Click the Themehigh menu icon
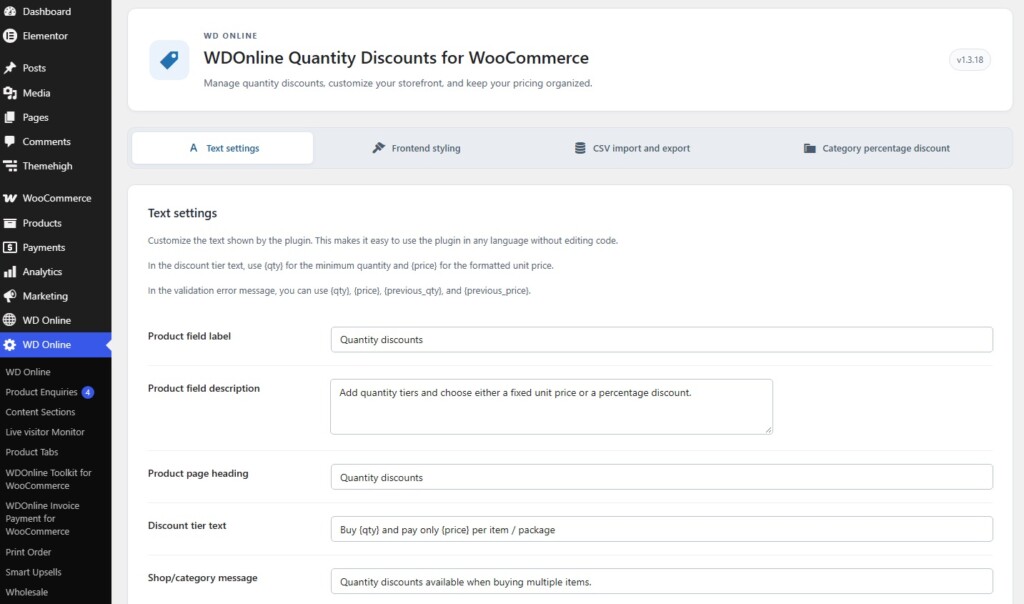Viewport: 1024px width, 604px height. coord(10,166)
